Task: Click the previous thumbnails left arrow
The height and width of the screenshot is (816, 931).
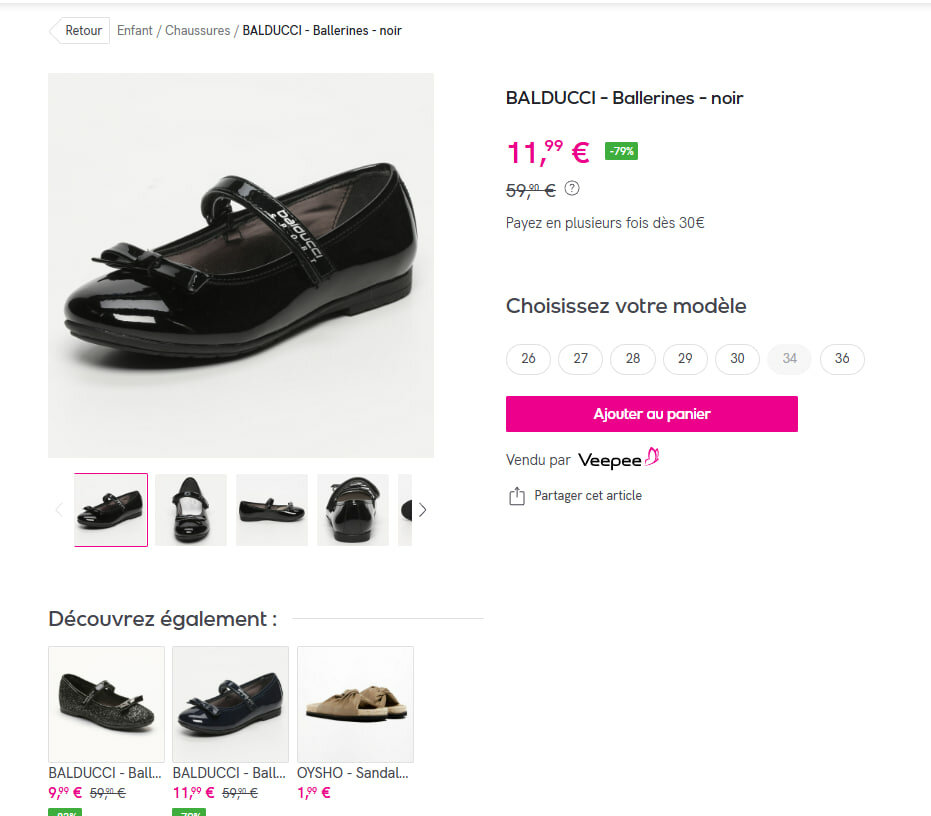Action: [58, 510]
